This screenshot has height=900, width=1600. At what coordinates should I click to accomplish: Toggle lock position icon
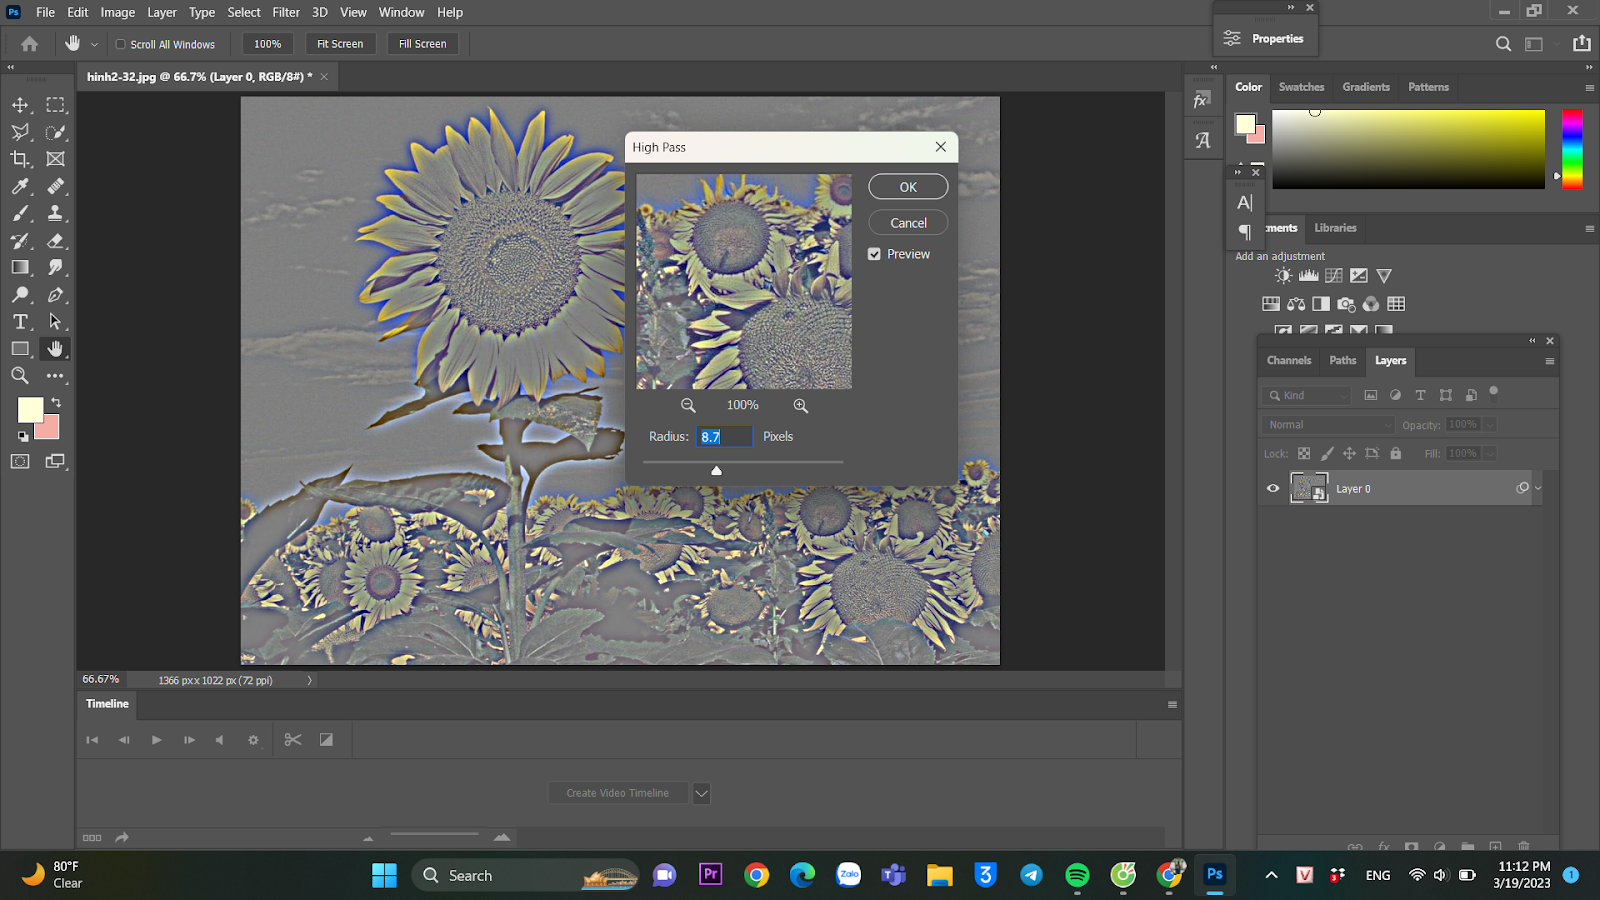(x=1349, y=453)
